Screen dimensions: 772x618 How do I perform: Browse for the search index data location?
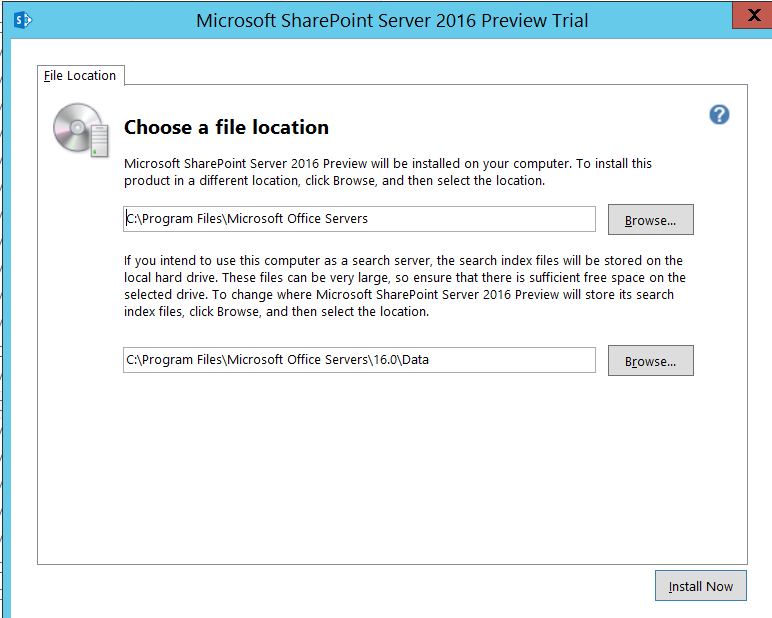[650, 360]
